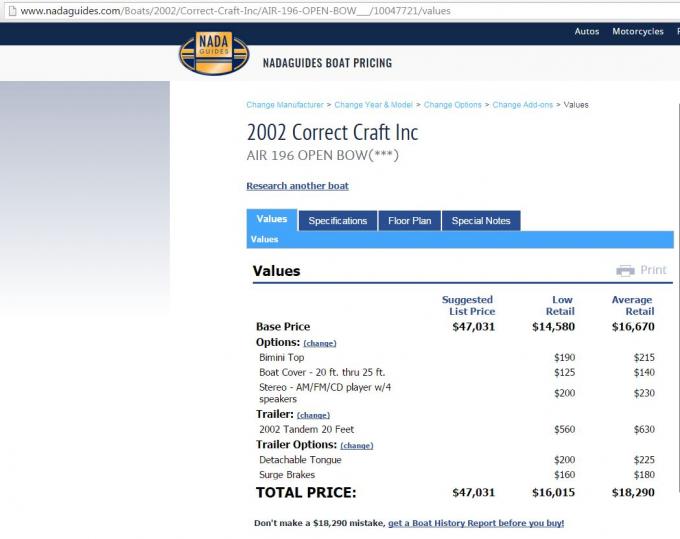Image resolution: width=680 pixels, height=539 pixels.
Task: Click the Change Add-ons breadcrumb link
Action: click(x=522, y=105)
